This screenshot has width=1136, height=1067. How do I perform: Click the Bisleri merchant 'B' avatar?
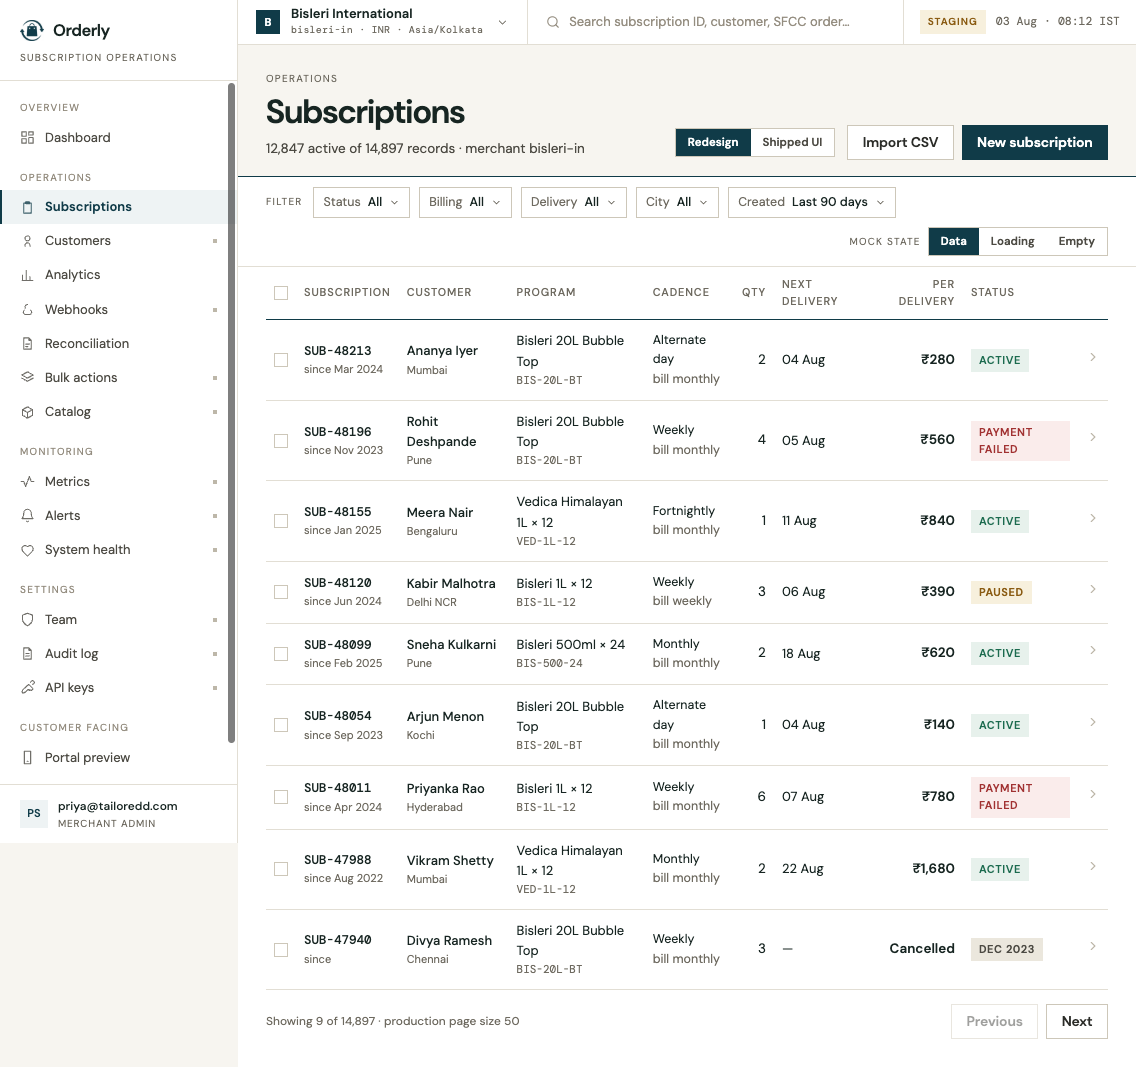click(x=268, y=22)
